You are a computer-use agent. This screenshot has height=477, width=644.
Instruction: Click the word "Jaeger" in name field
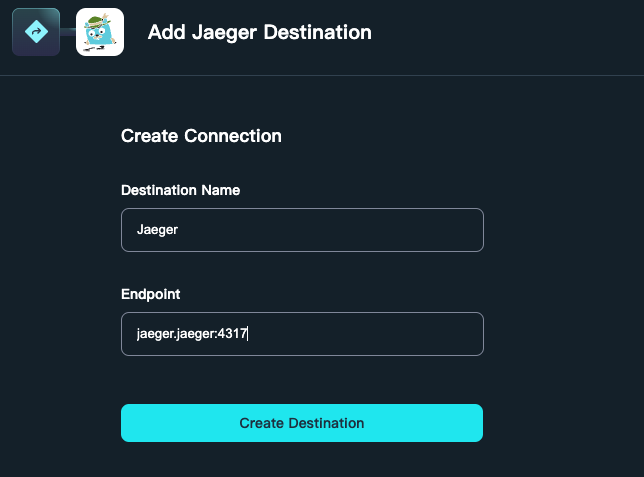157,230
